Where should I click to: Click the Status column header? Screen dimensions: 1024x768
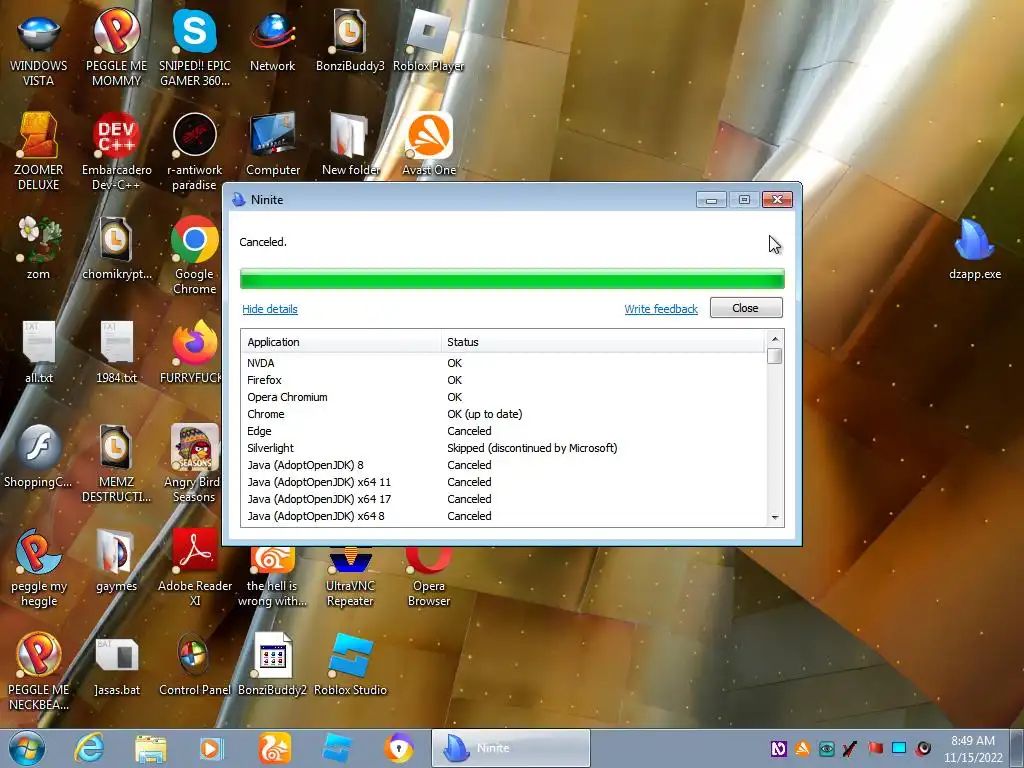click(603, 342)
